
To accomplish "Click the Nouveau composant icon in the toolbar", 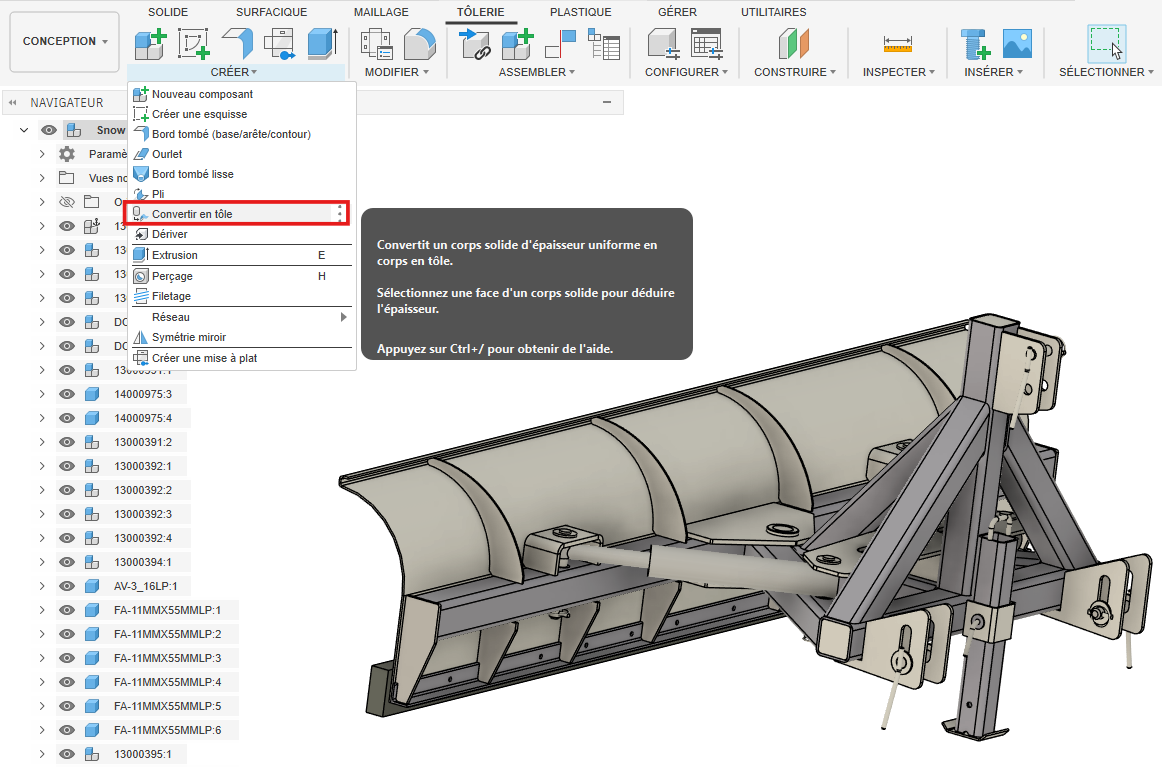I will 150,43.
